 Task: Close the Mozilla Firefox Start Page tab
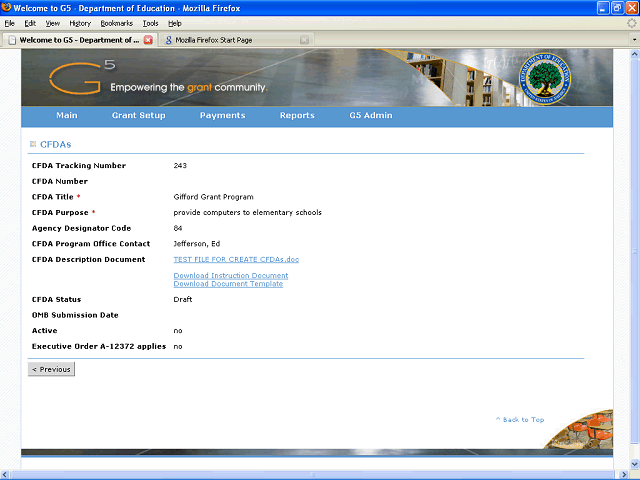click(x=304, y=40)
